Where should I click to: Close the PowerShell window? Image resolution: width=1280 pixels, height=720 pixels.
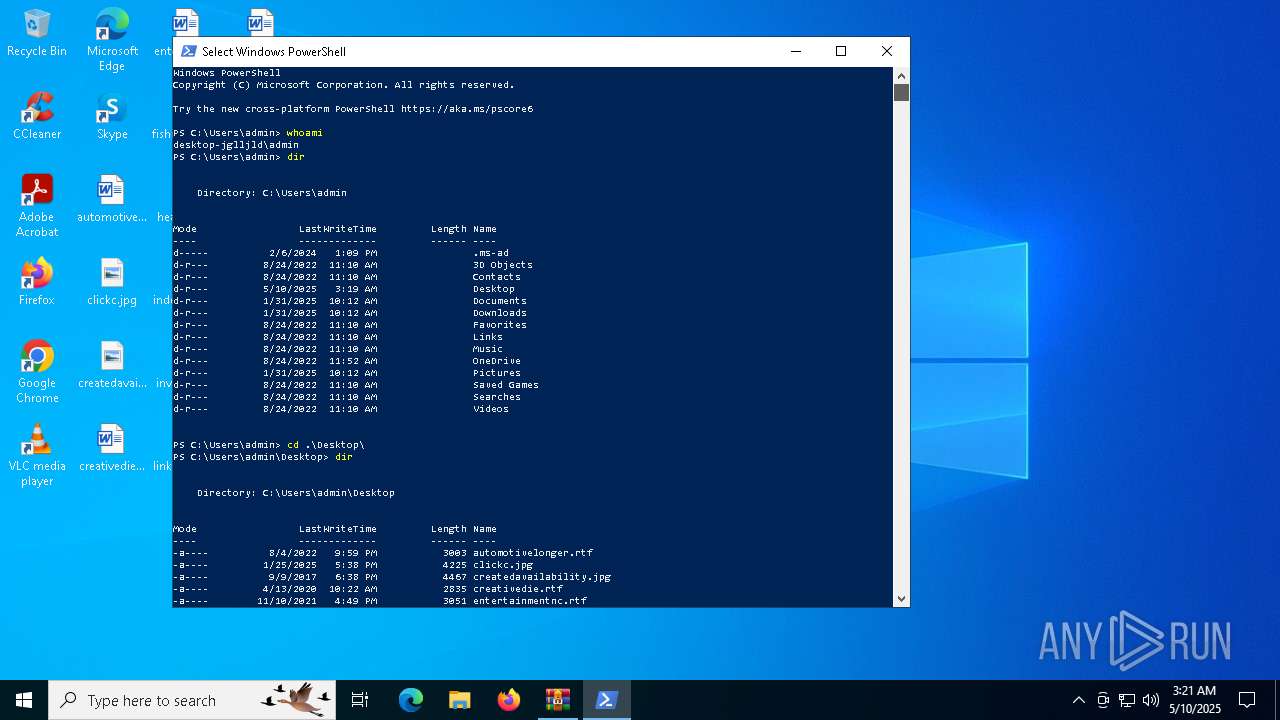click(887, 51)
